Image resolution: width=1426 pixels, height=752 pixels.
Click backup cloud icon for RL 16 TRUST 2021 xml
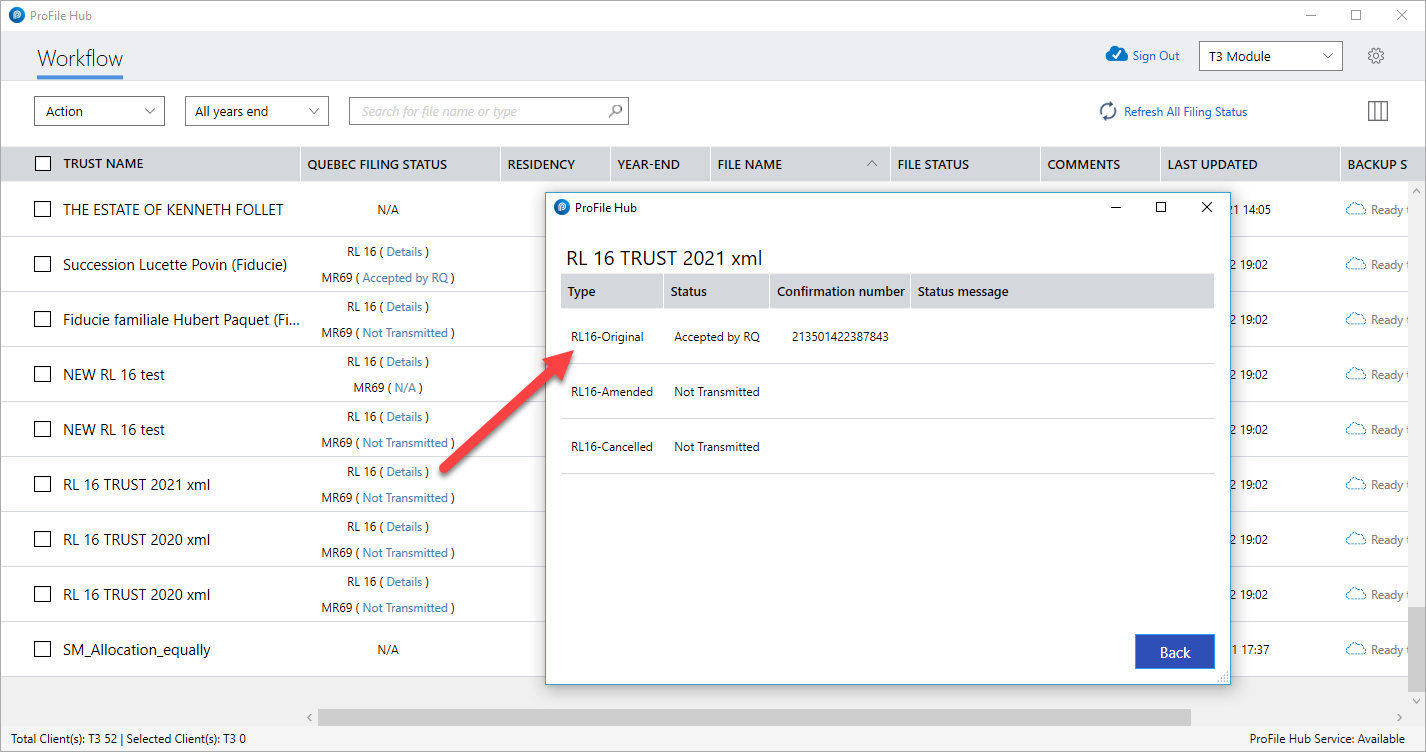coord(1356,484)
